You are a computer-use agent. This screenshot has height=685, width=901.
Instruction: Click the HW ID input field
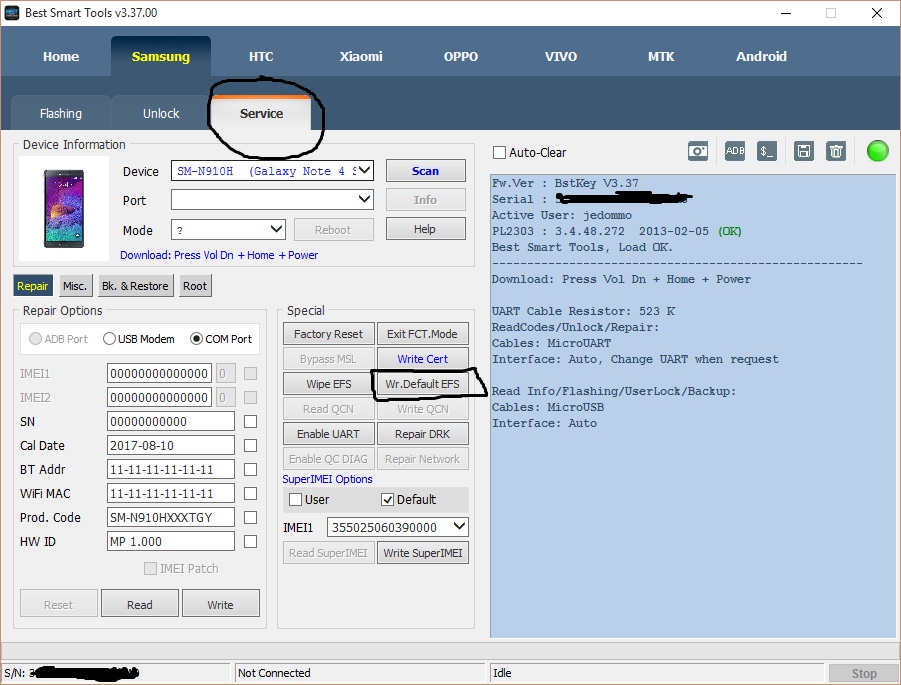[171, 541]
